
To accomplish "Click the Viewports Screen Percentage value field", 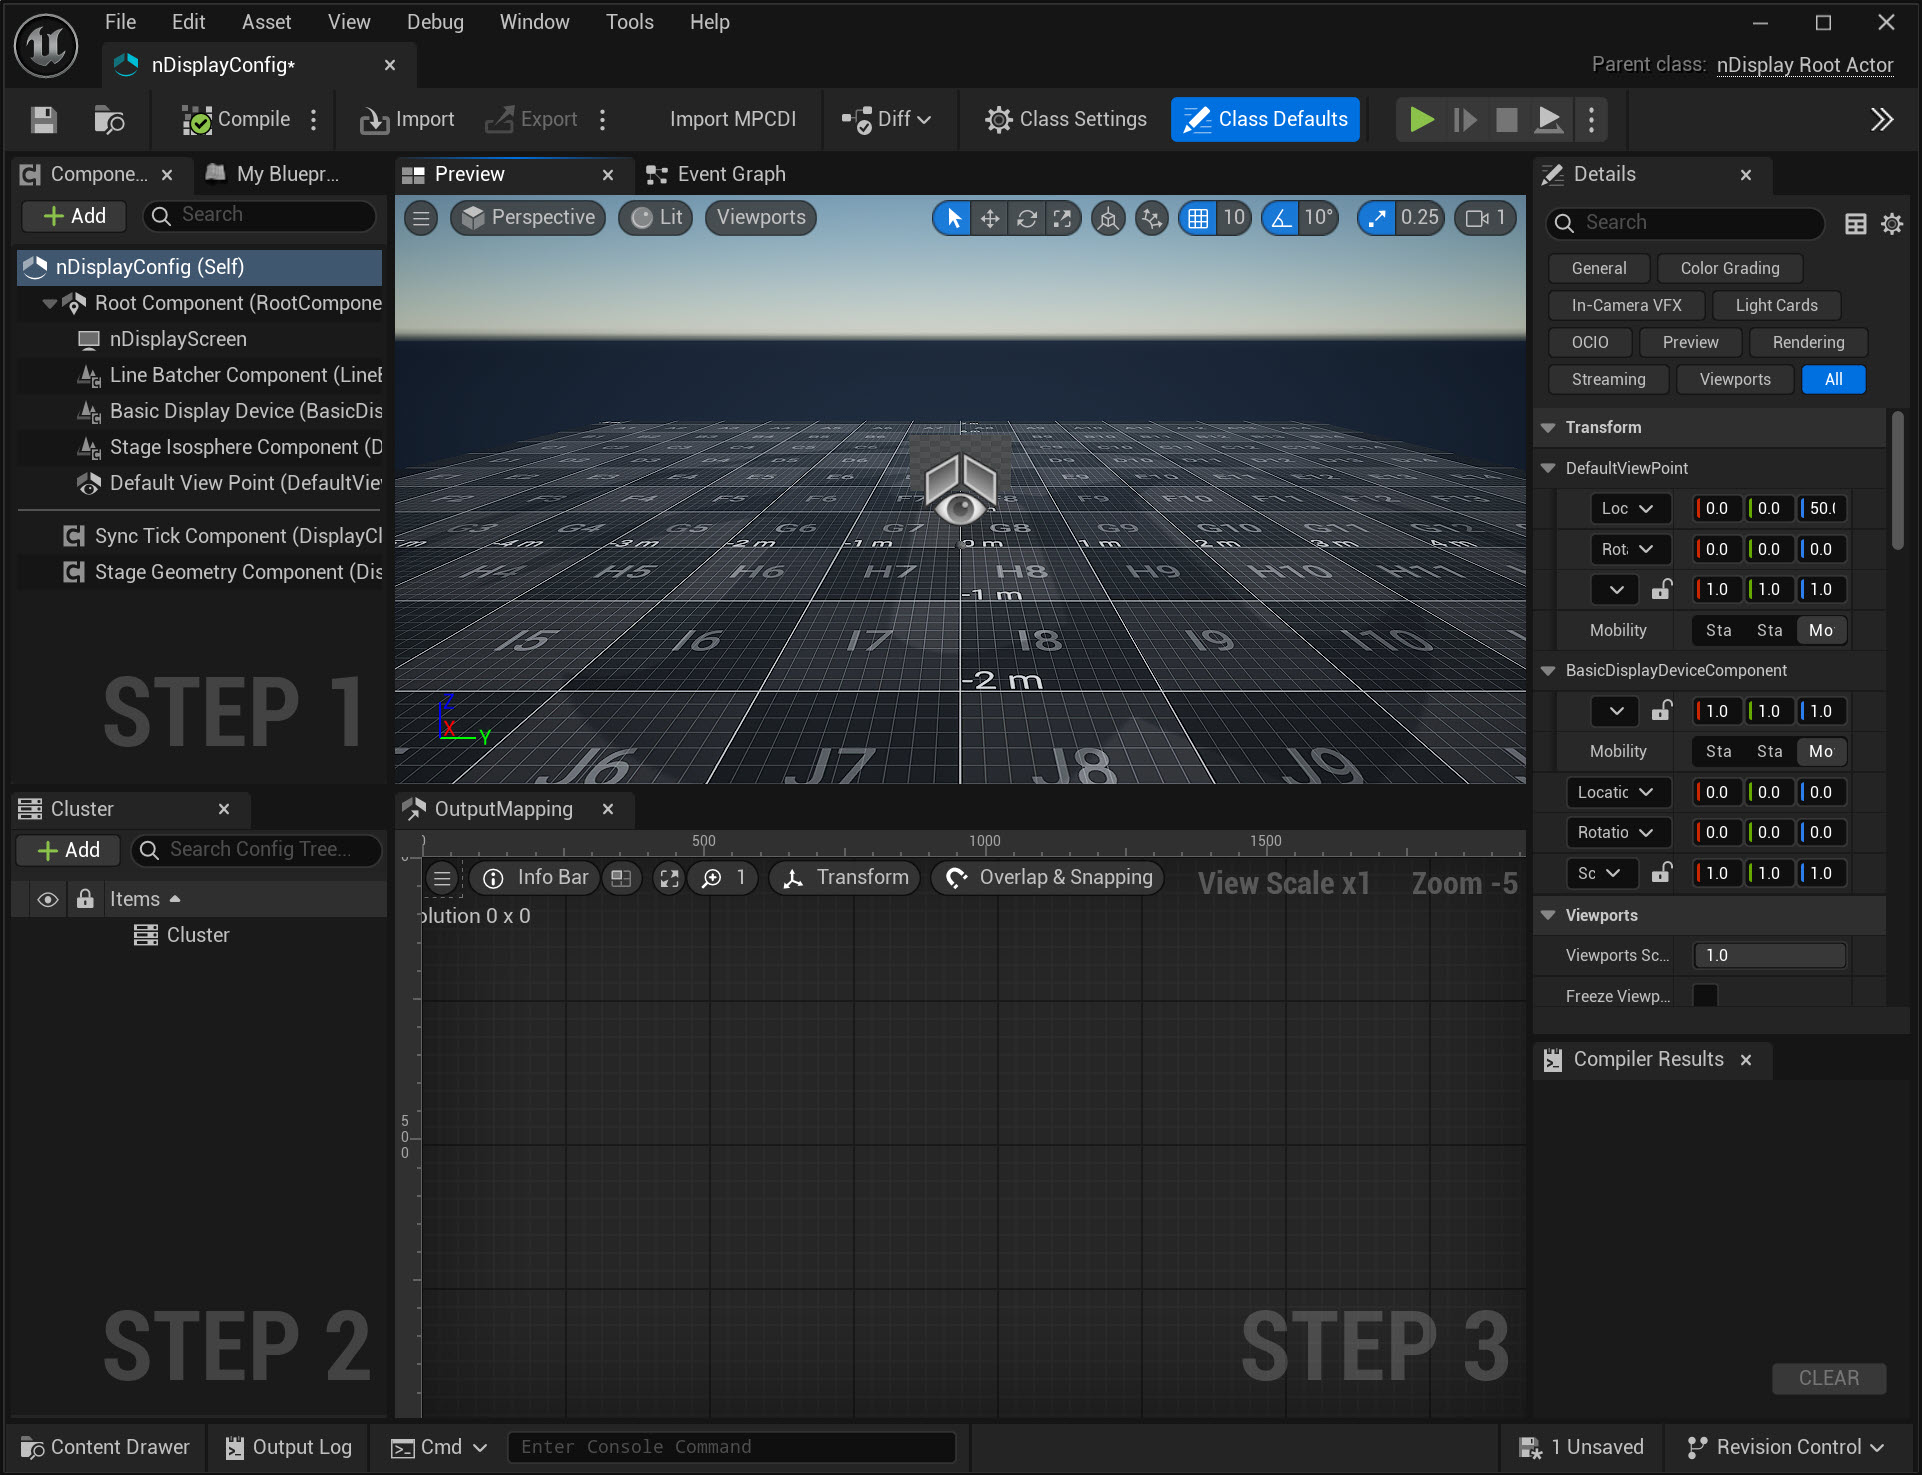I will (1768, 956).
